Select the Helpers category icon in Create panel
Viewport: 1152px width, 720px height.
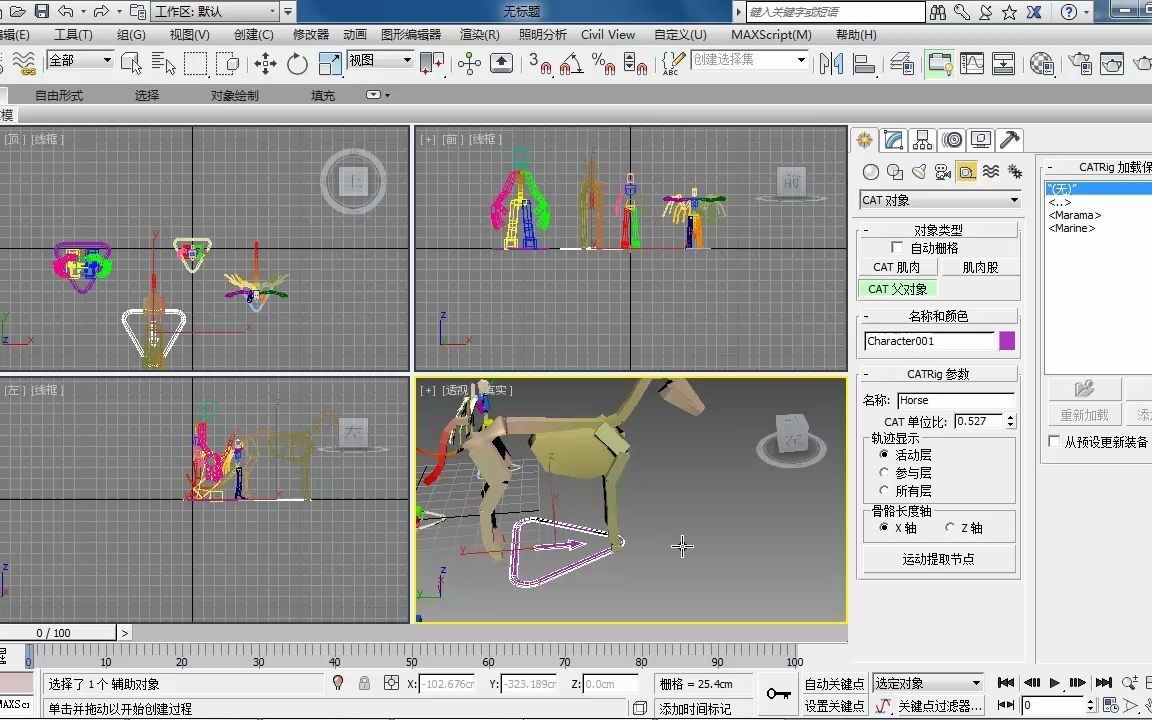click(967, 171)
